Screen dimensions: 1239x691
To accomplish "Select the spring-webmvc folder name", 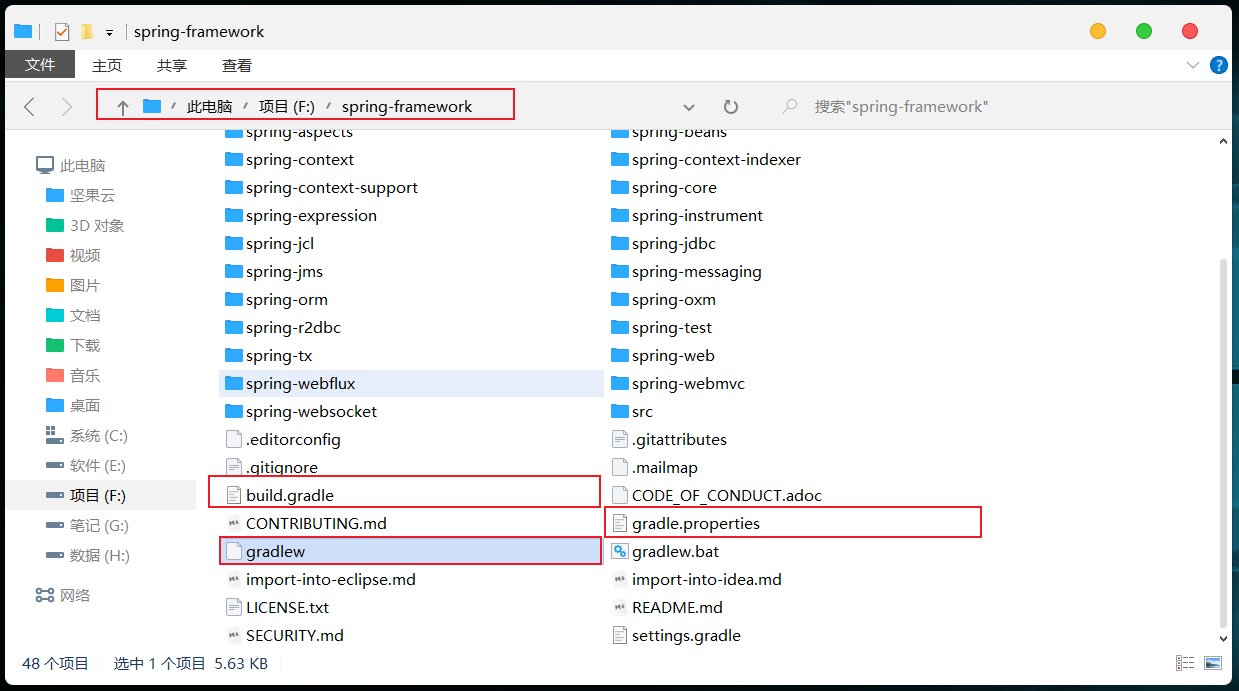I will (688, 383).
